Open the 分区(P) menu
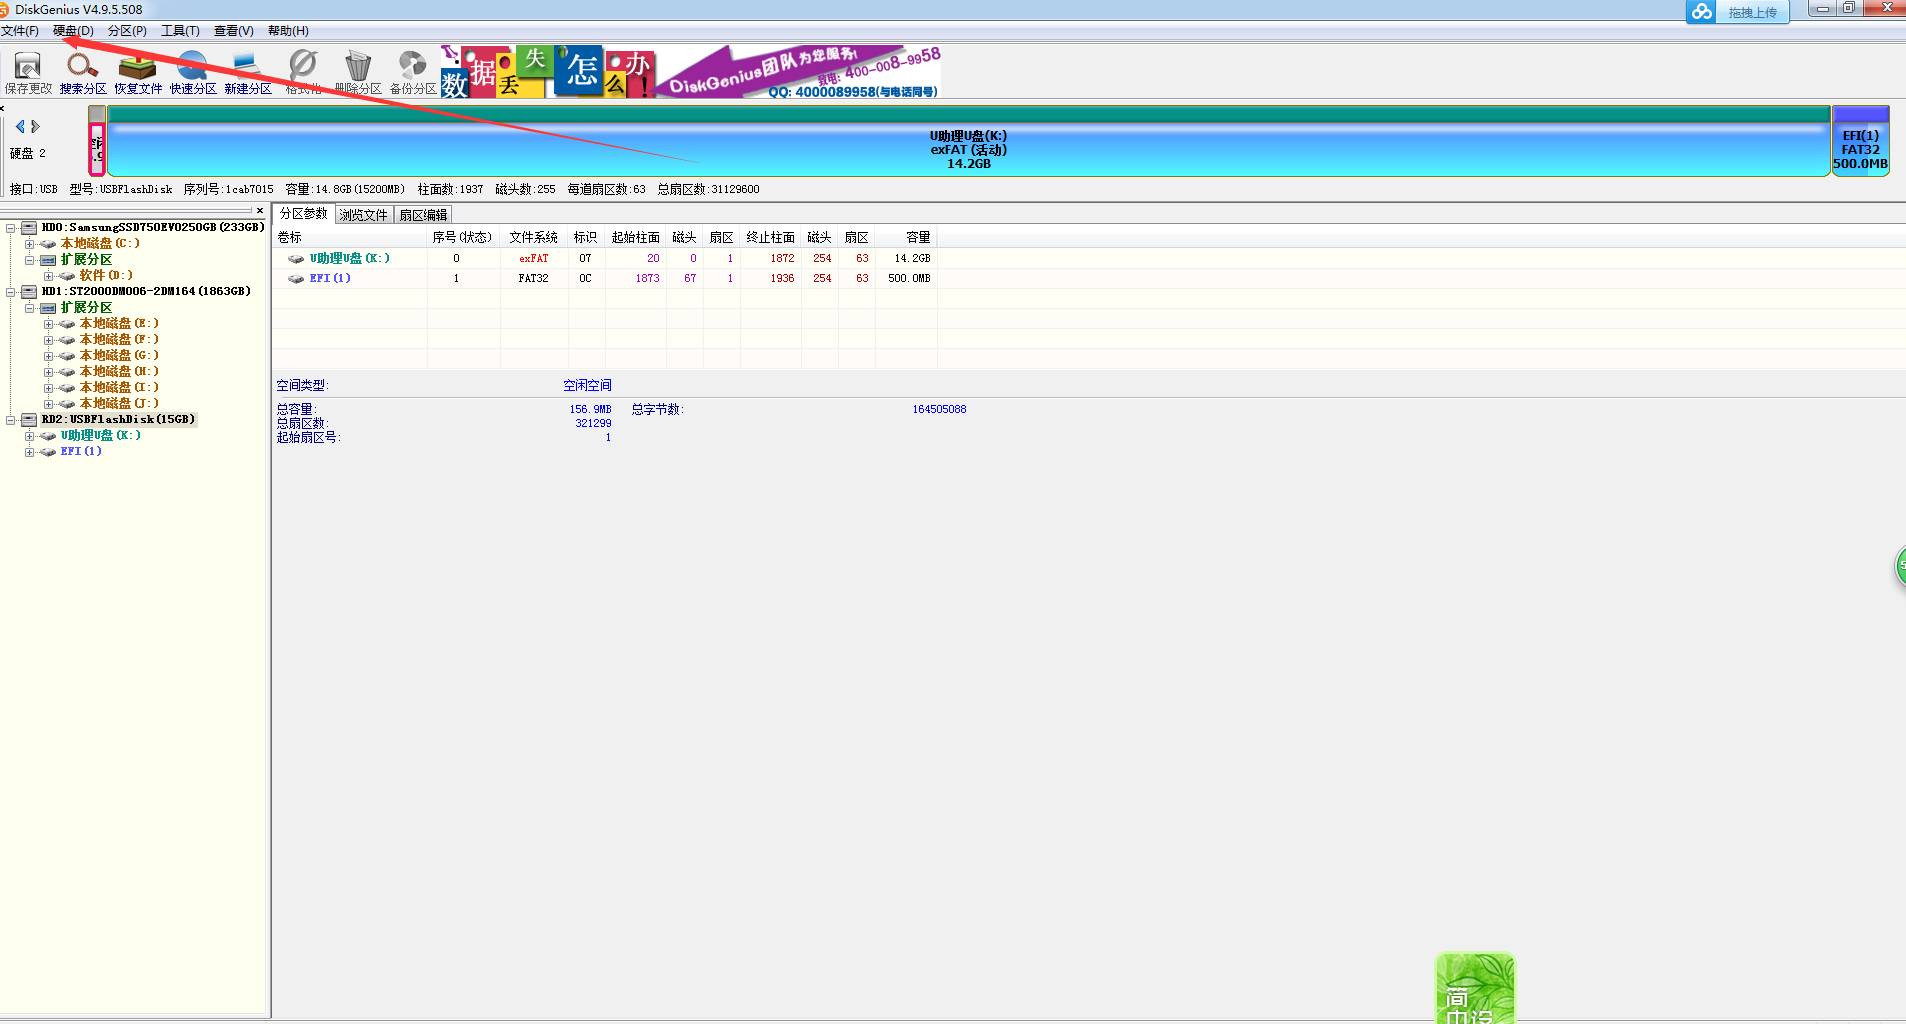This screenshot has width=1906, height=1024. coord(127,31)
